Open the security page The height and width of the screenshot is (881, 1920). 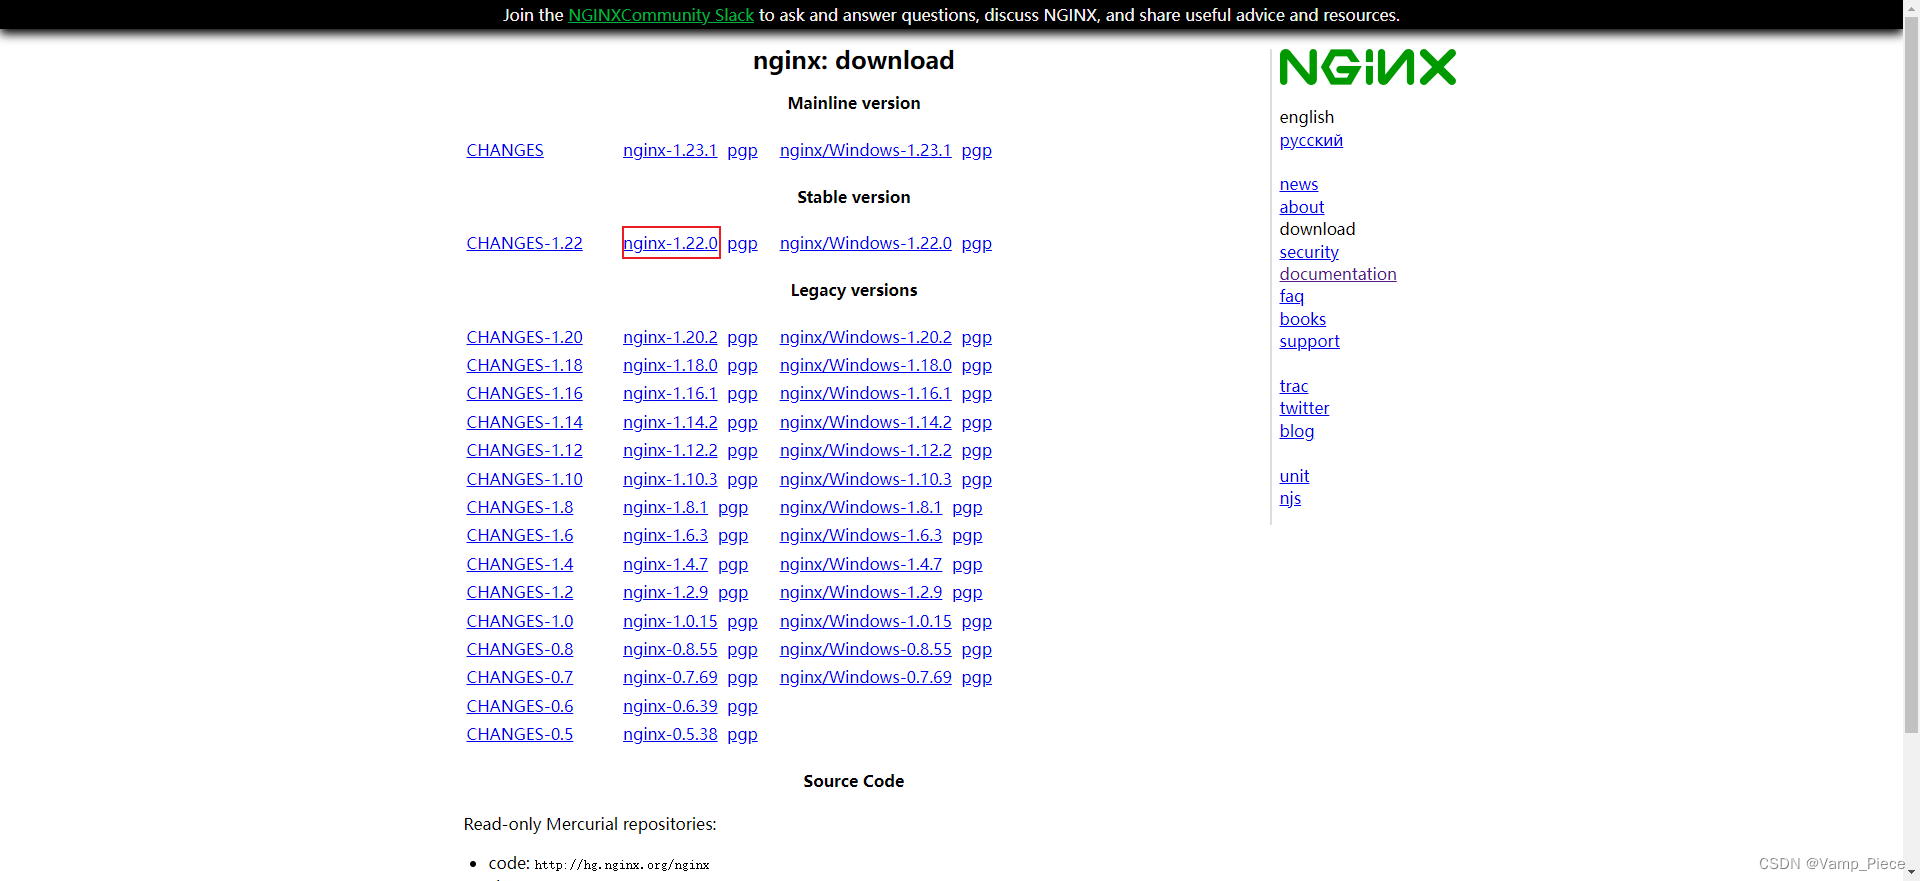[1309, 252]
